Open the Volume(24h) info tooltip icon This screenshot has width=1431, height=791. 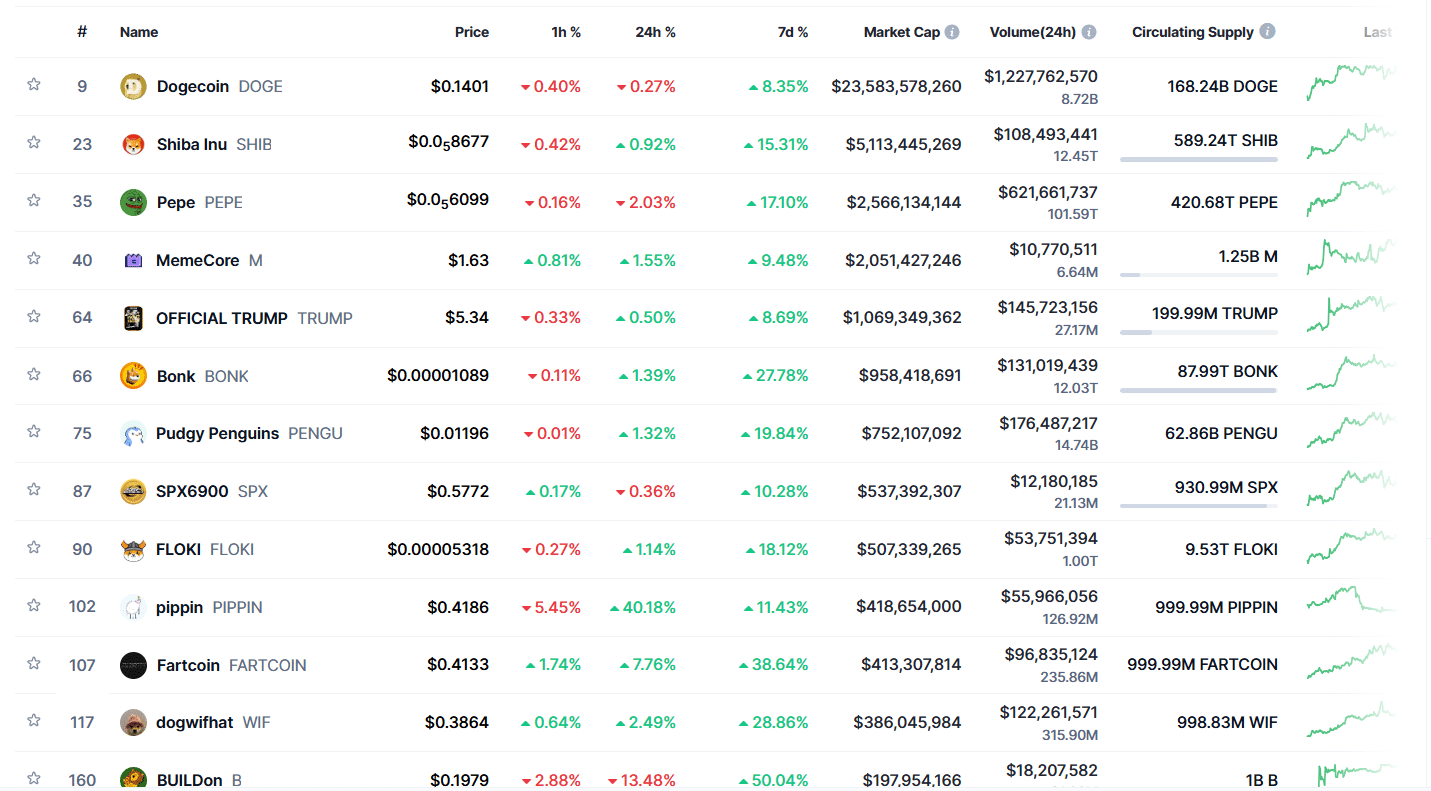click(x=1090, y=31)
